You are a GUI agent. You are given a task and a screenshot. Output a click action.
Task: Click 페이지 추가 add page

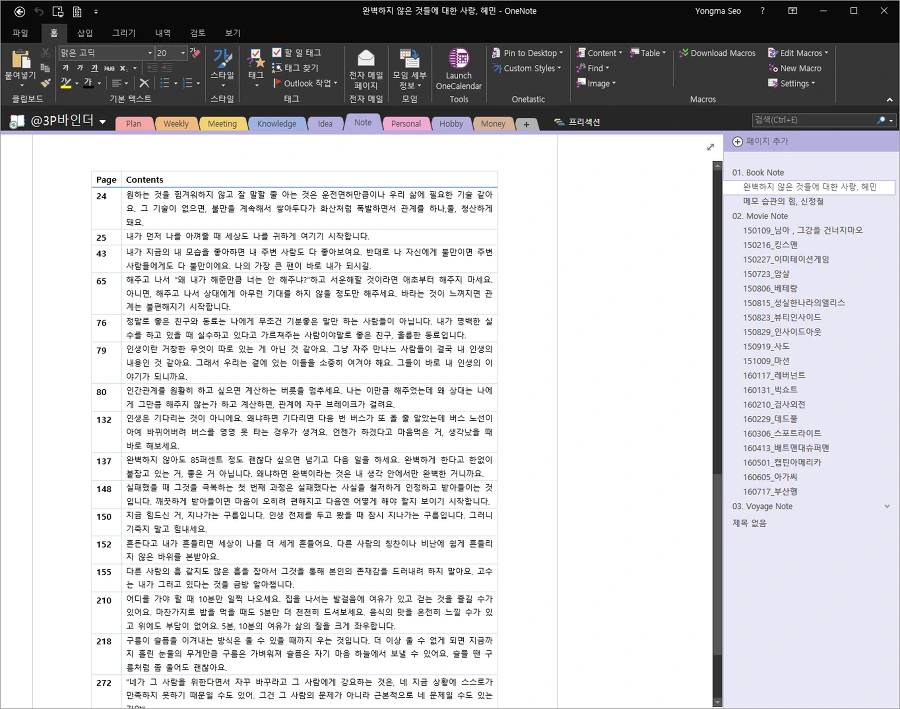[761, 141]
